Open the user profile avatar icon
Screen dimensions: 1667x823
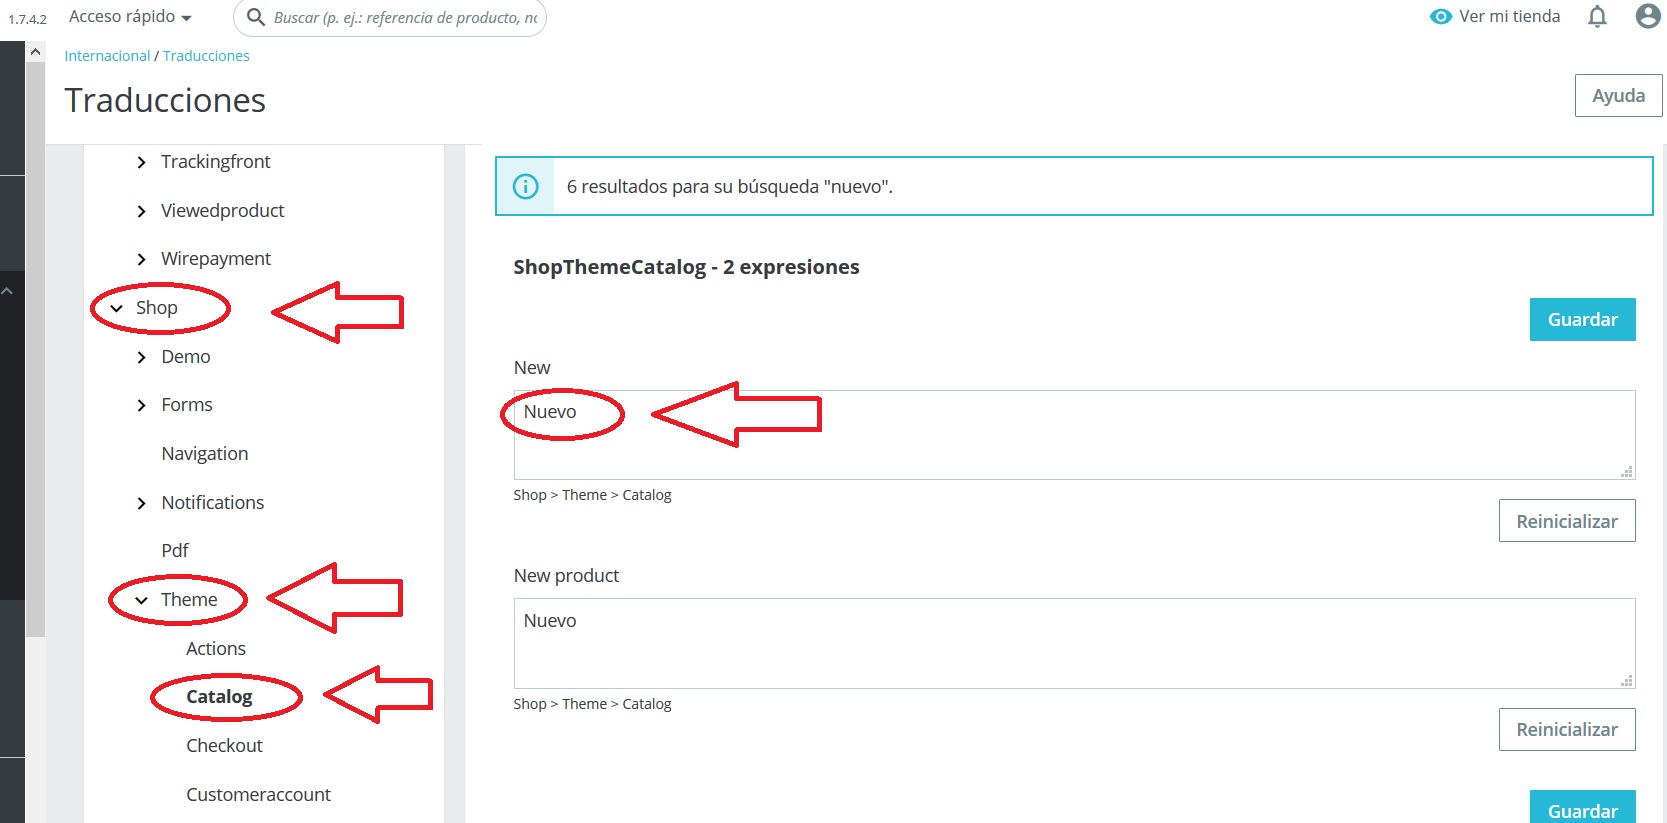coord(1648,16)
